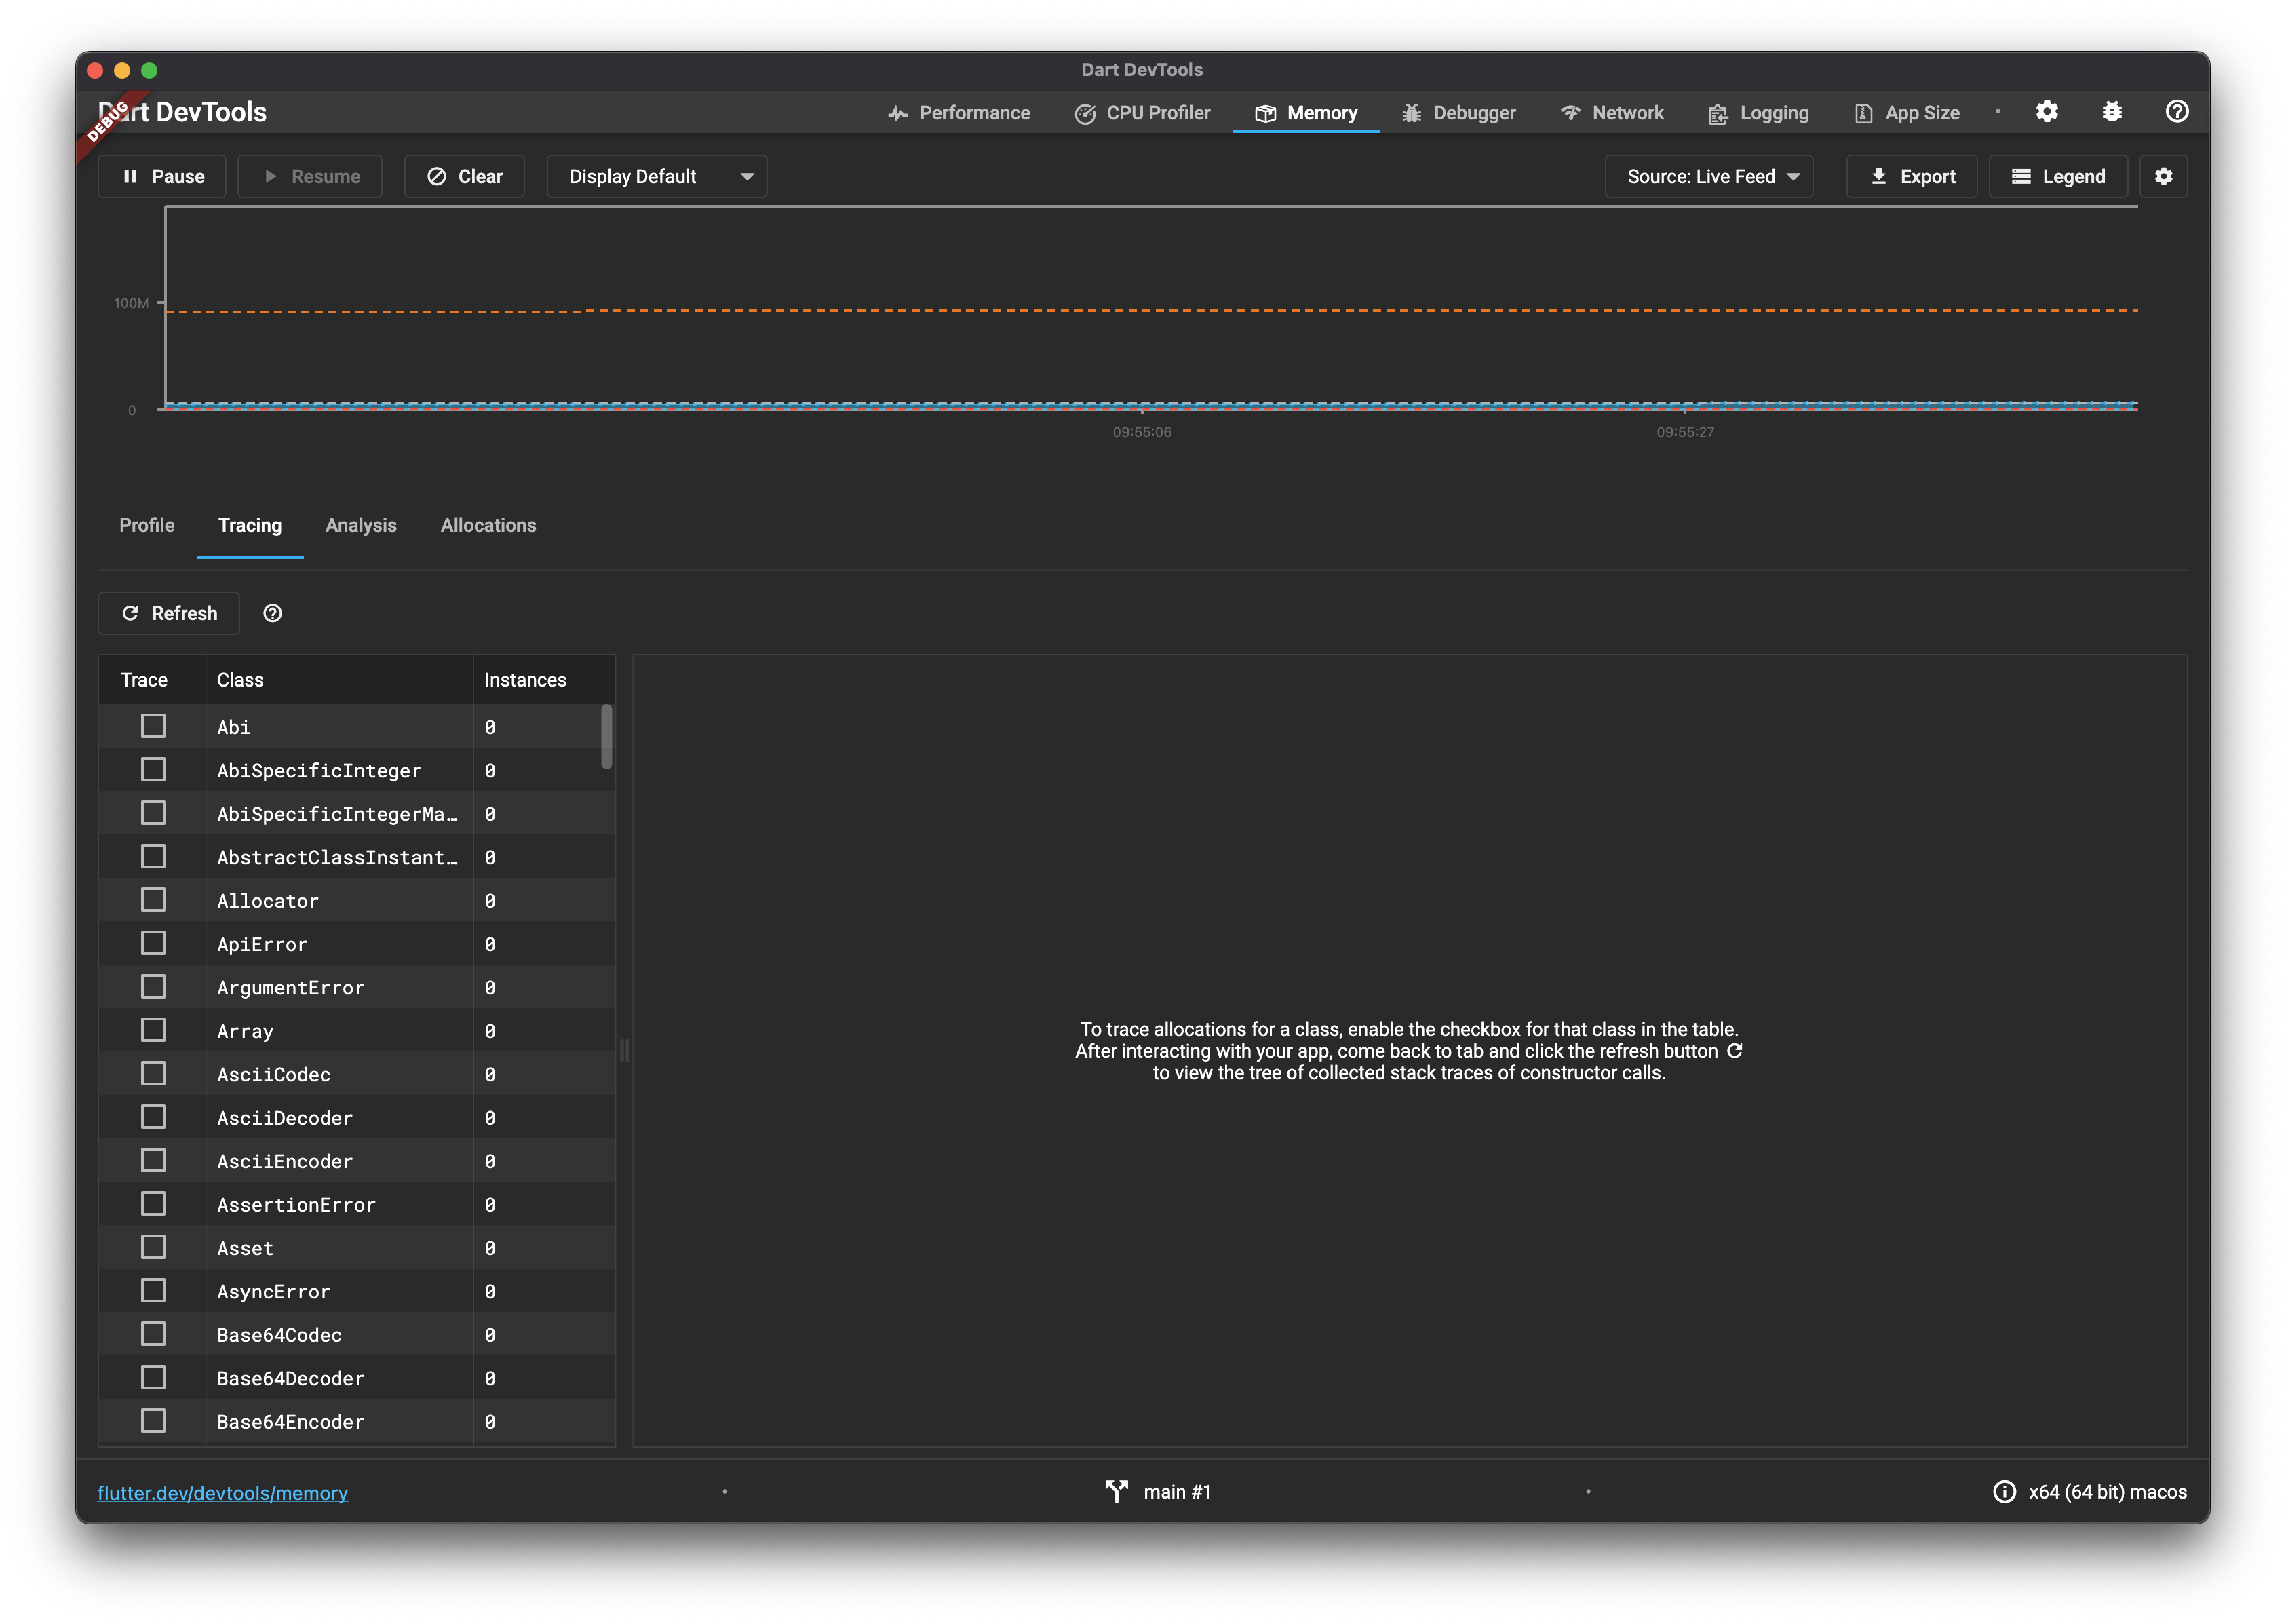The height and width of the screenshot is (1624, 2286).
Task: Click the bug report icon in header
Action: (x=2112, y=112)
